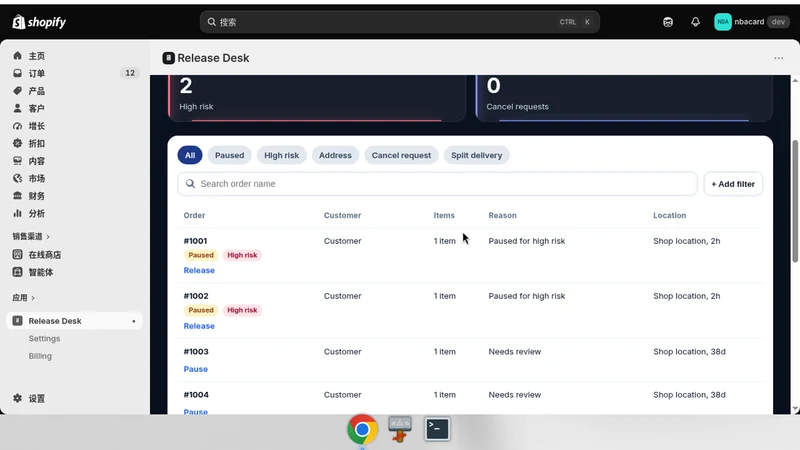Click 'Needs review' in row #1003
This screenshot has height=450, width=800.
click(x=515, y=352)
